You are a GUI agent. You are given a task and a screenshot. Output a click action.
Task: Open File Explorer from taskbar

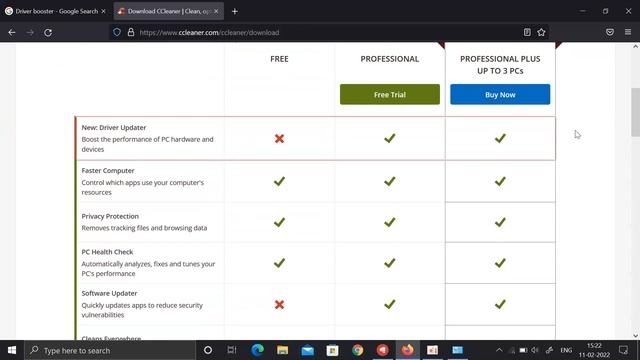282,350
